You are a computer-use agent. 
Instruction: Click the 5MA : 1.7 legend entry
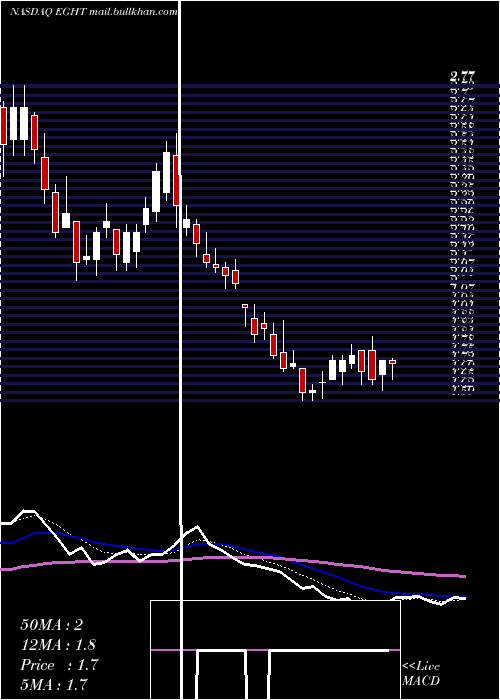coord(54,685)
